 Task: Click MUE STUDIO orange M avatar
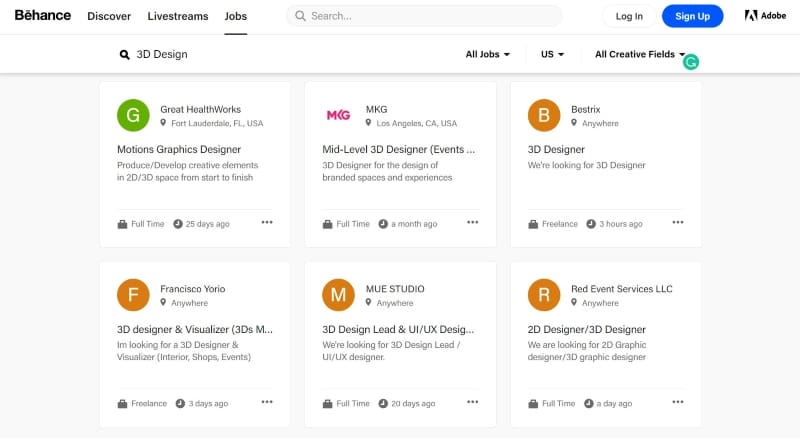(338, 295)
